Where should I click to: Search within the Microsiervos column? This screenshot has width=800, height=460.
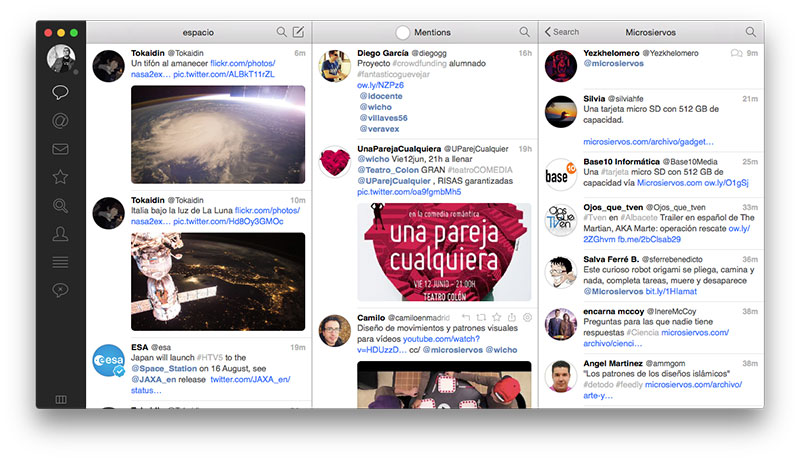coord(751,32)
